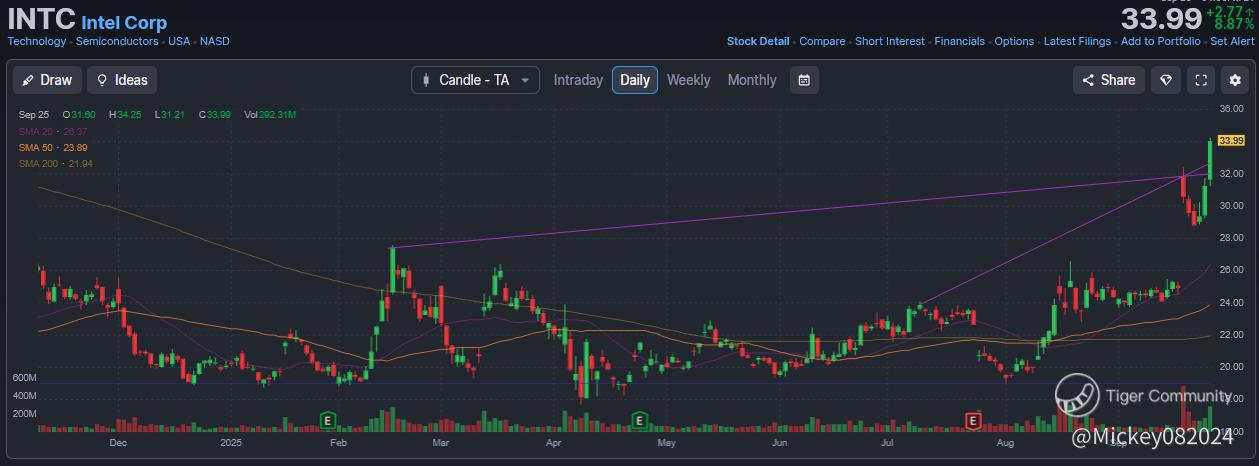Click the Sep 25 date label
This screenshot has height=466, width=1259.
(x=33, y=115)
